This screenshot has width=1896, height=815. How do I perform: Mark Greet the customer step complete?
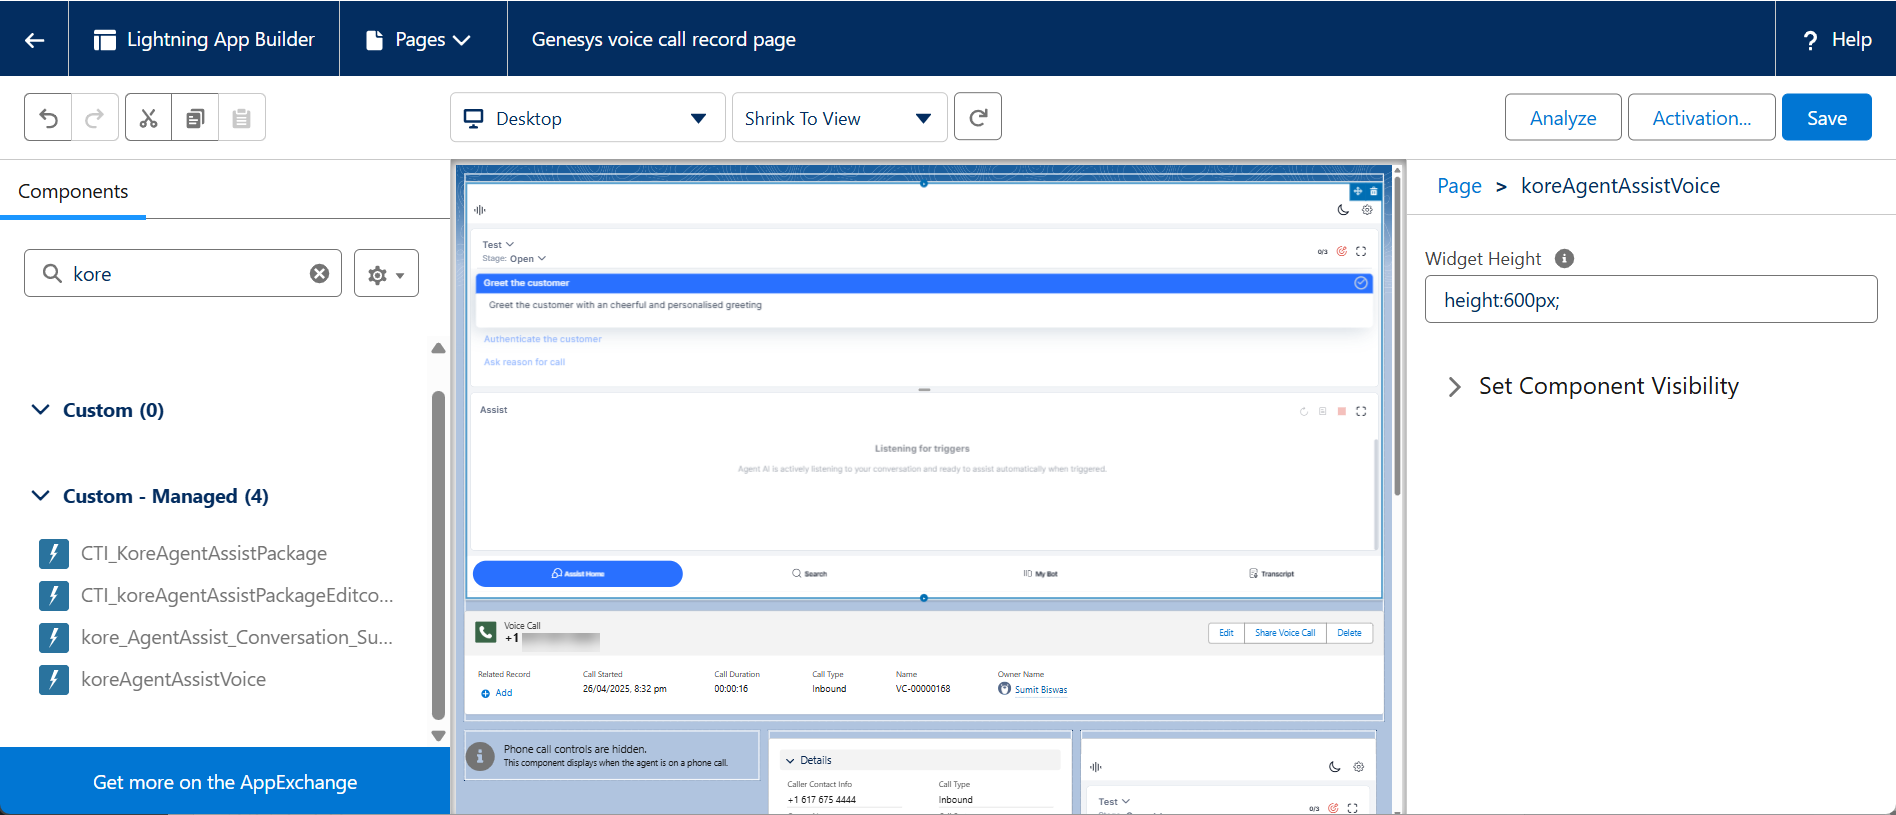[1361, 283]
